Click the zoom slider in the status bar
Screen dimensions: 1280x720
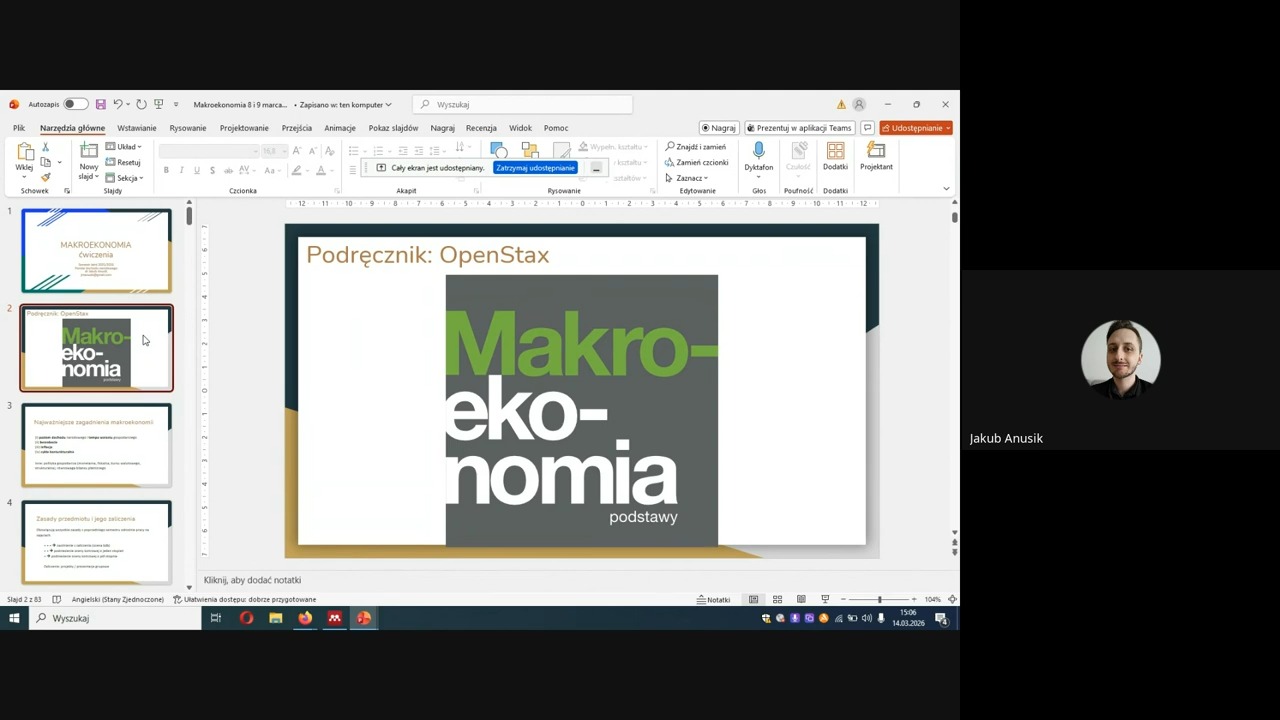click(879, 599)
